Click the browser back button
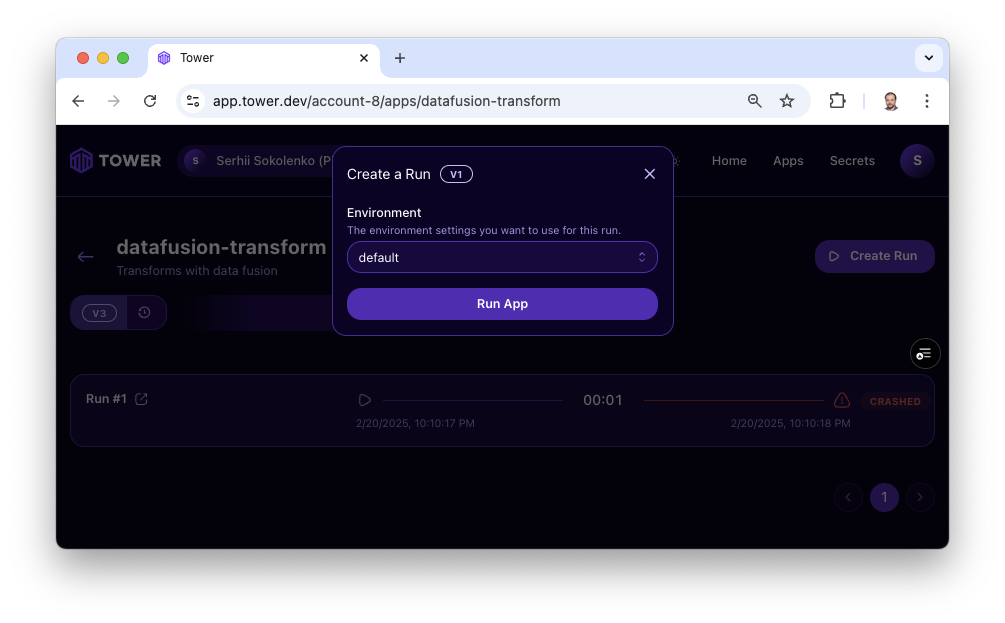Screen dimensions: 1005x623 click(x=78, y=101)
